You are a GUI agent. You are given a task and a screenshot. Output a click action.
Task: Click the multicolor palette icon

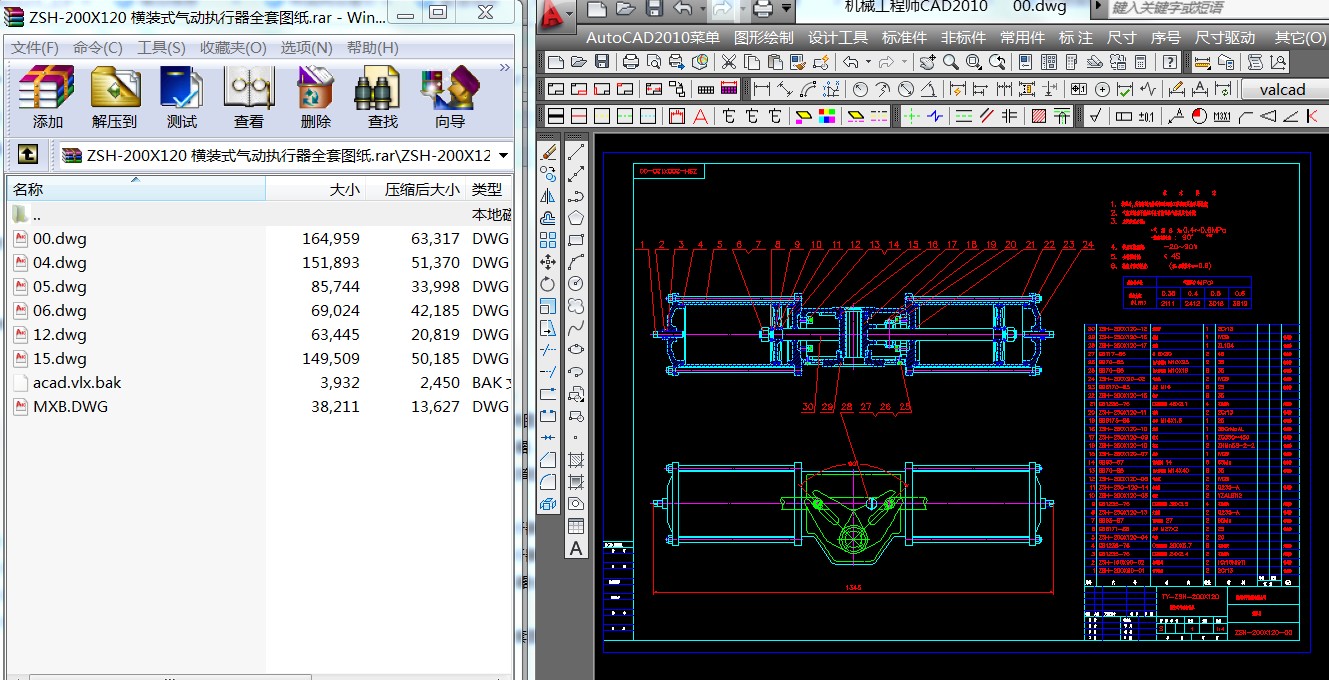[x=827, y=116]
